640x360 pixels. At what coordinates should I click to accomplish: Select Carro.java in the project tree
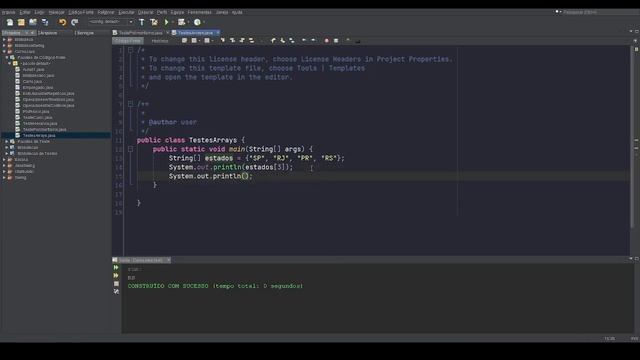point(32,82)
